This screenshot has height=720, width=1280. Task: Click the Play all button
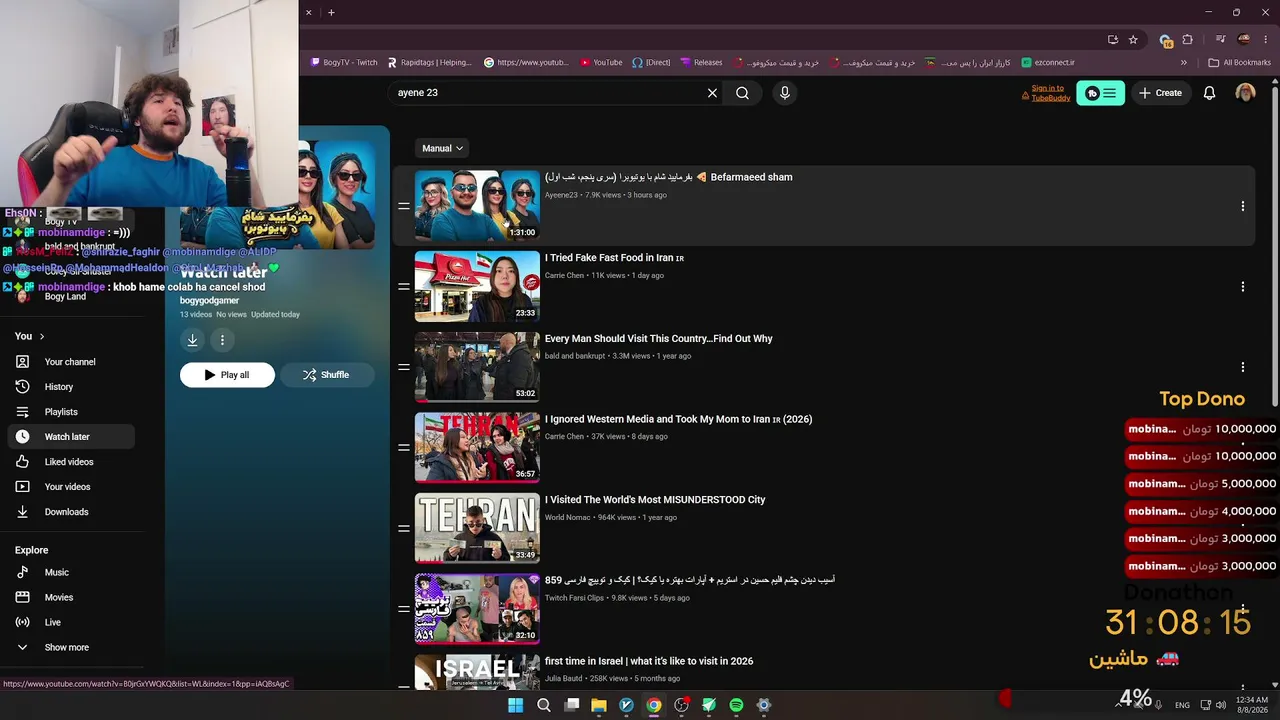[227, 375]
